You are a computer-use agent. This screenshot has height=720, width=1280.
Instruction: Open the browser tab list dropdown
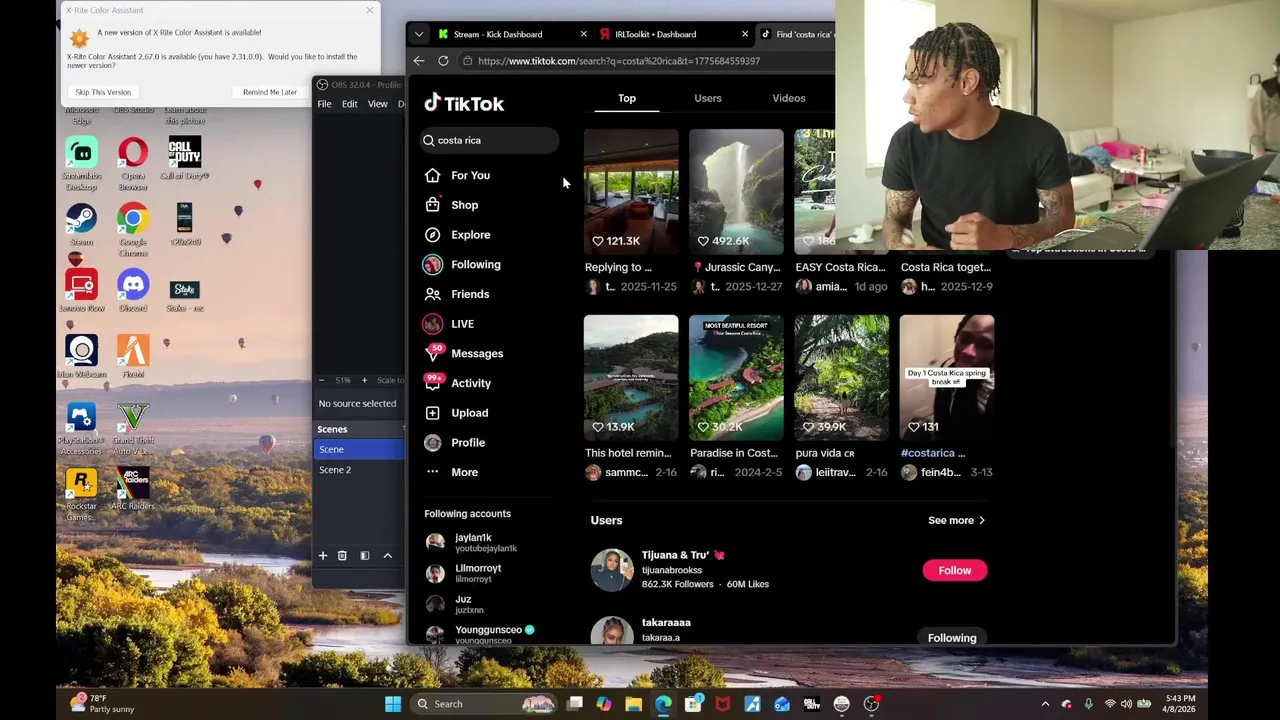(x=419, y=34)
